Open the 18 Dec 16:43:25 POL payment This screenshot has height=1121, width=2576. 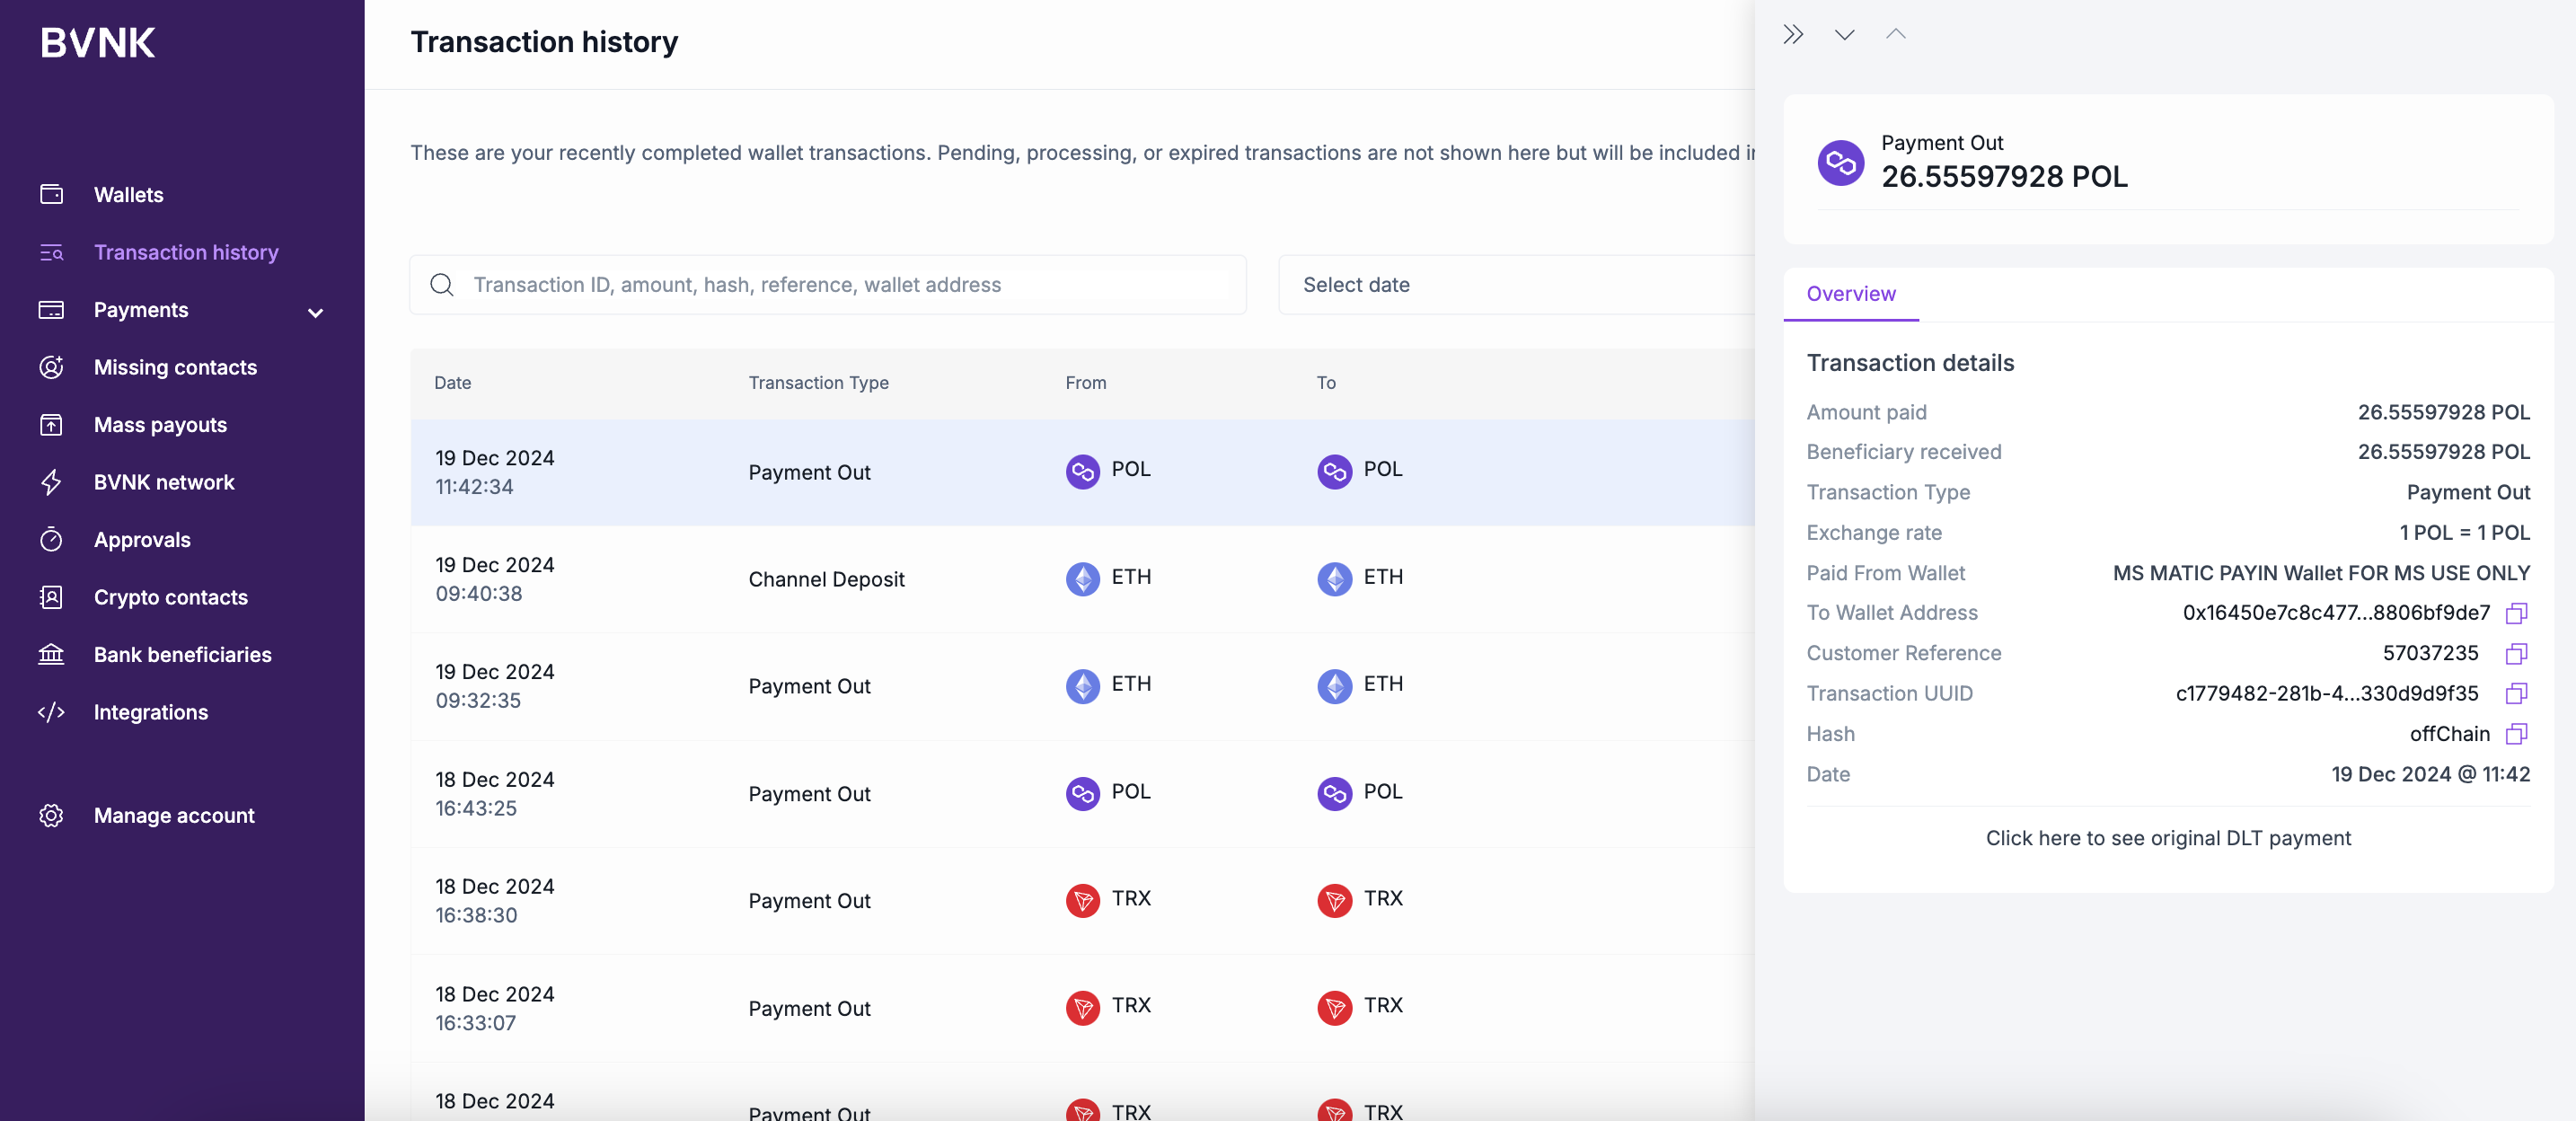click(808, 794)
